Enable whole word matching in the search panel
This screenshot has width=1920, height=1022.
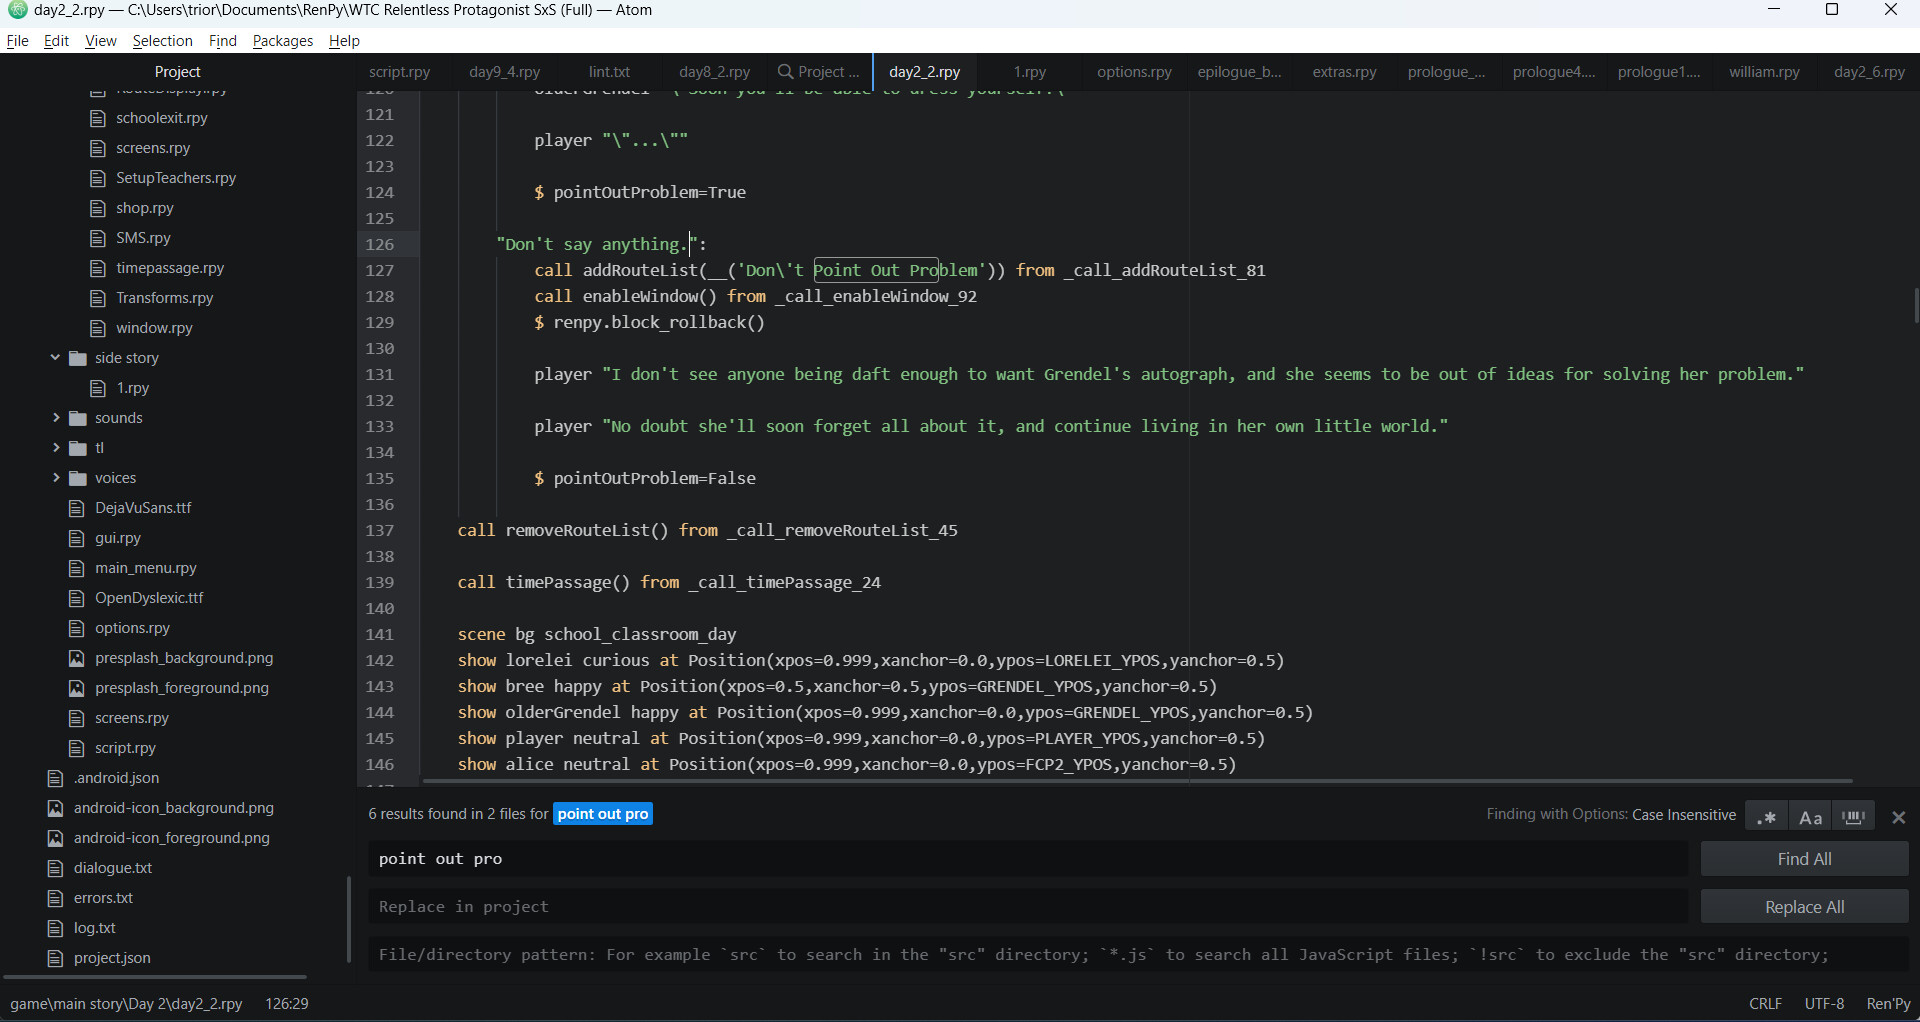pos(1853,815)
